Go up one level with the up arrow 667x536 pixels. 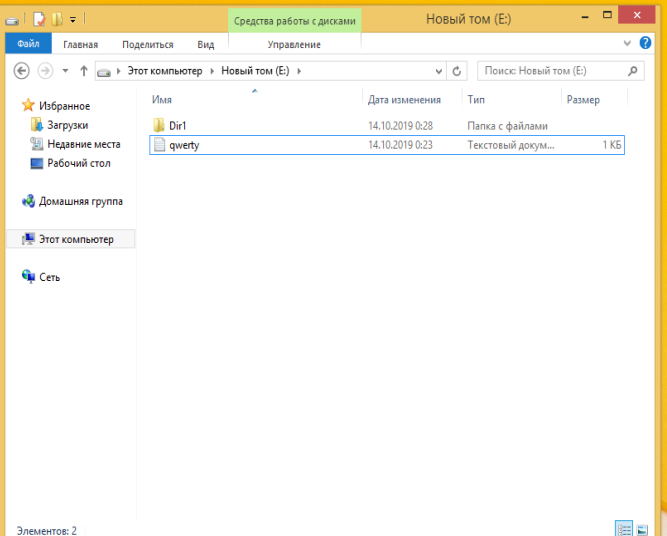point(84,71)
